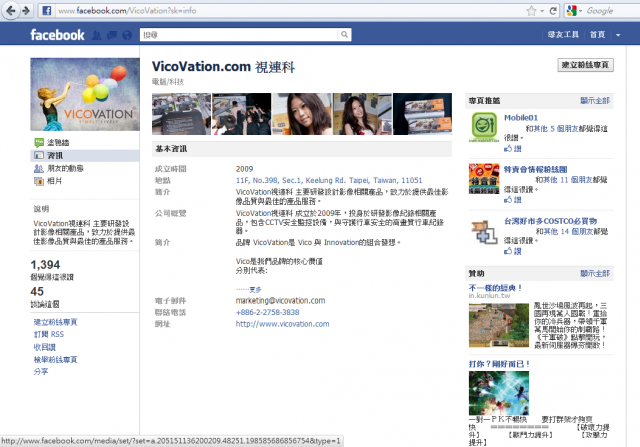Click the +886-2-2758-3838 phone link
640x447 pixels.
[x=267, y=312]
